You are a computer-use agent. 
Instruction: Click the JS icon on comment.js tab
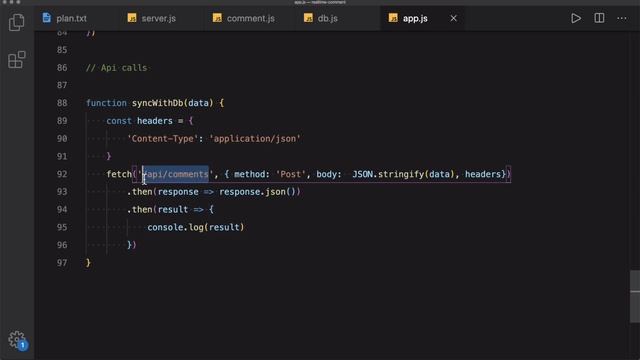click(x=217, y=18)
